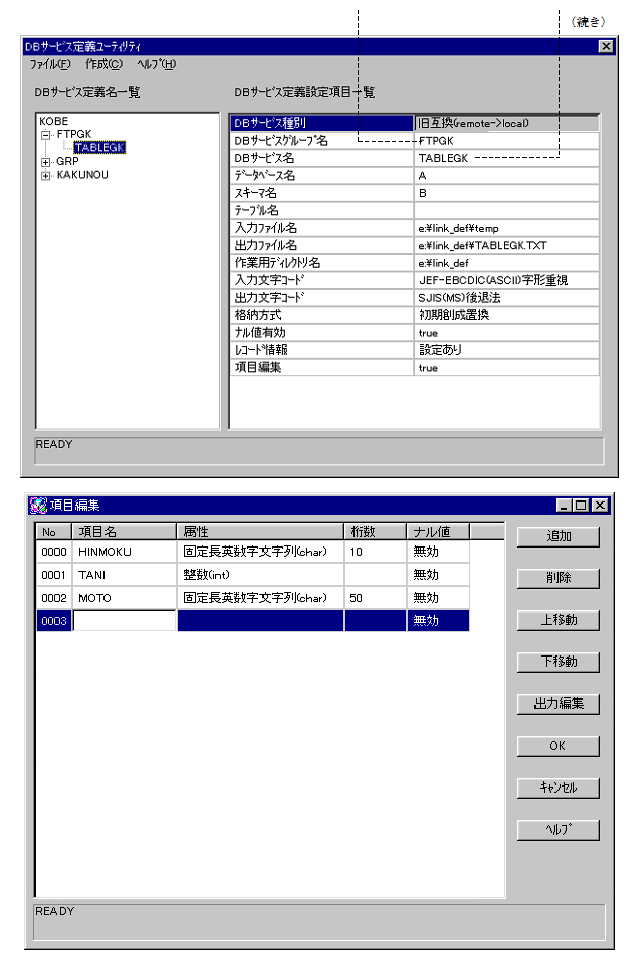Click the 削除 button

(x=558, y=578)
